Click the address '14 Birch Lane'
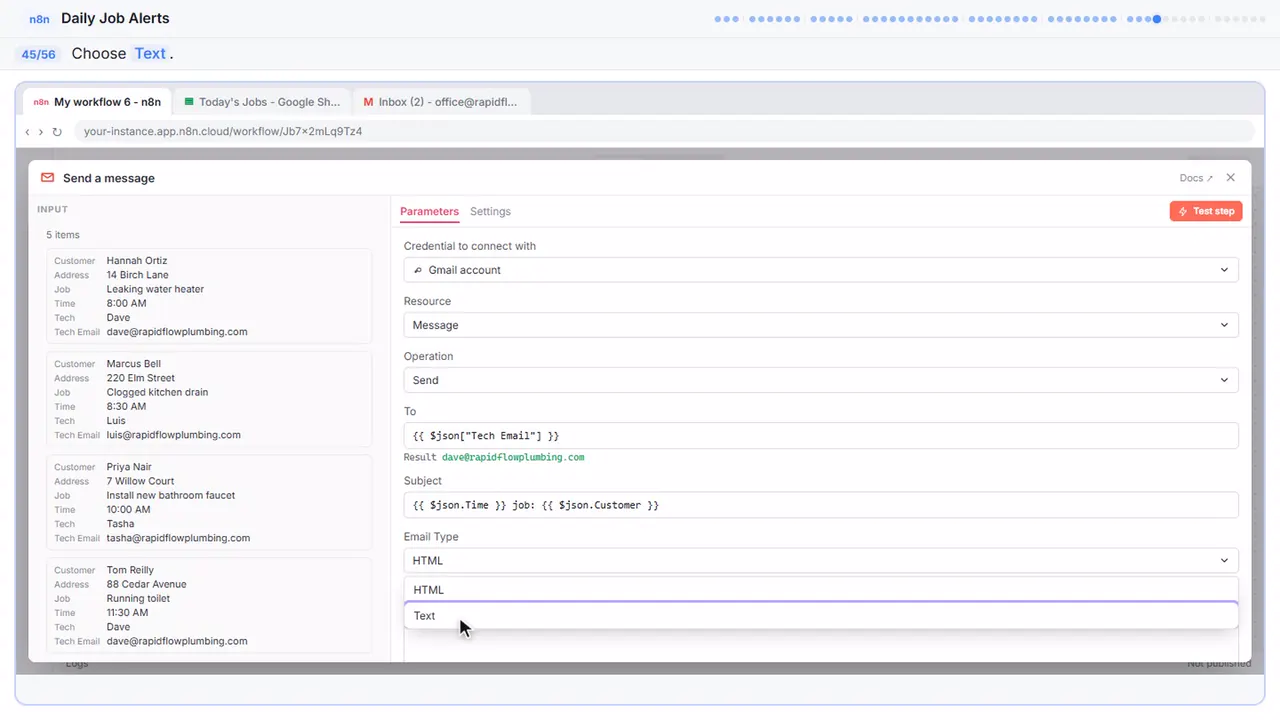The image size is (1280, 720). point(138,275)
